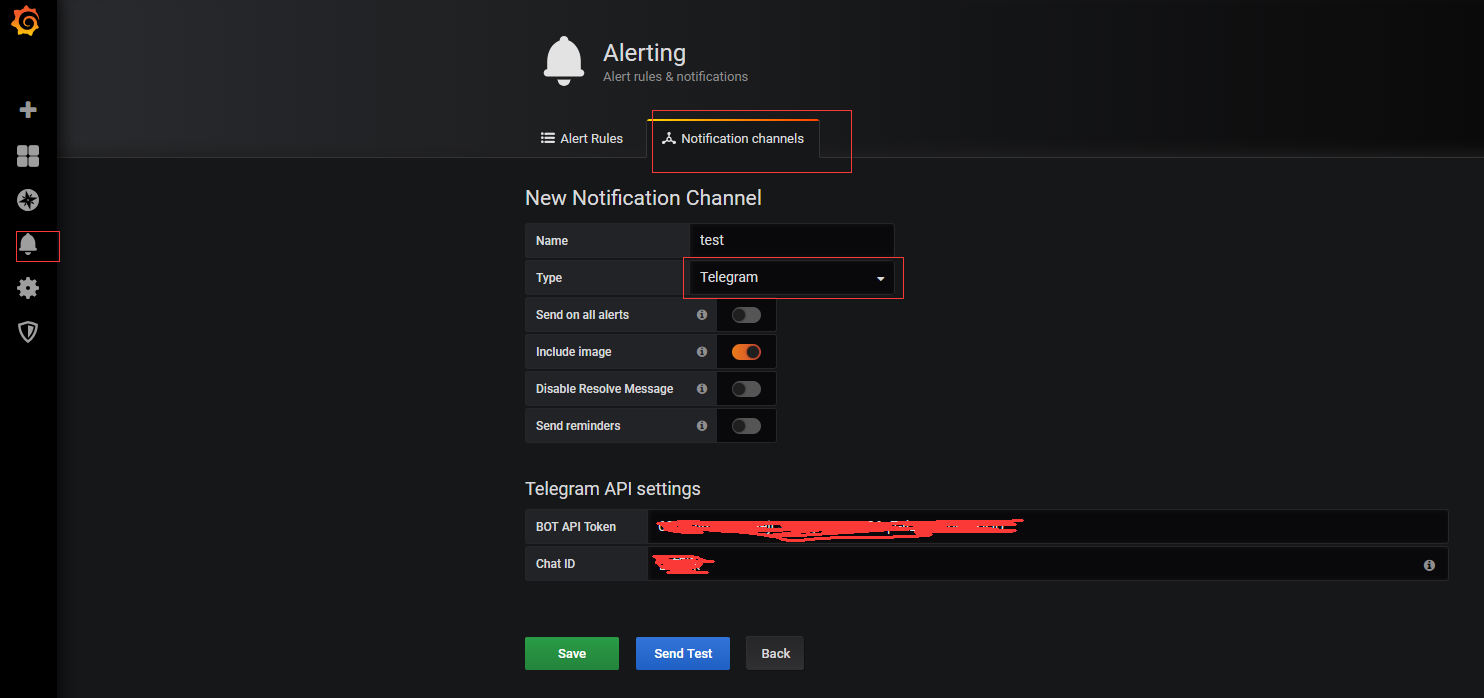Switch to the Alert Rules tab

point(582,139)
